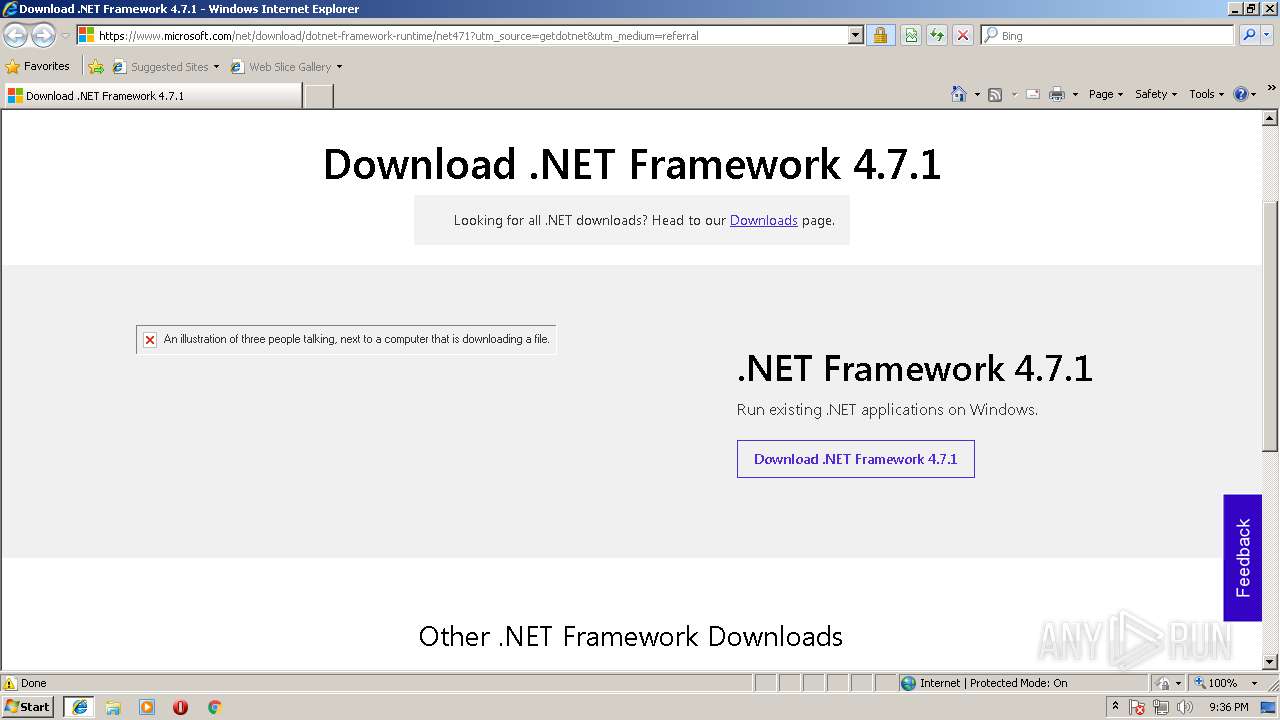
Task: Expand the address bar autocomplete dropdown
Action: click(x=855, y=35)
